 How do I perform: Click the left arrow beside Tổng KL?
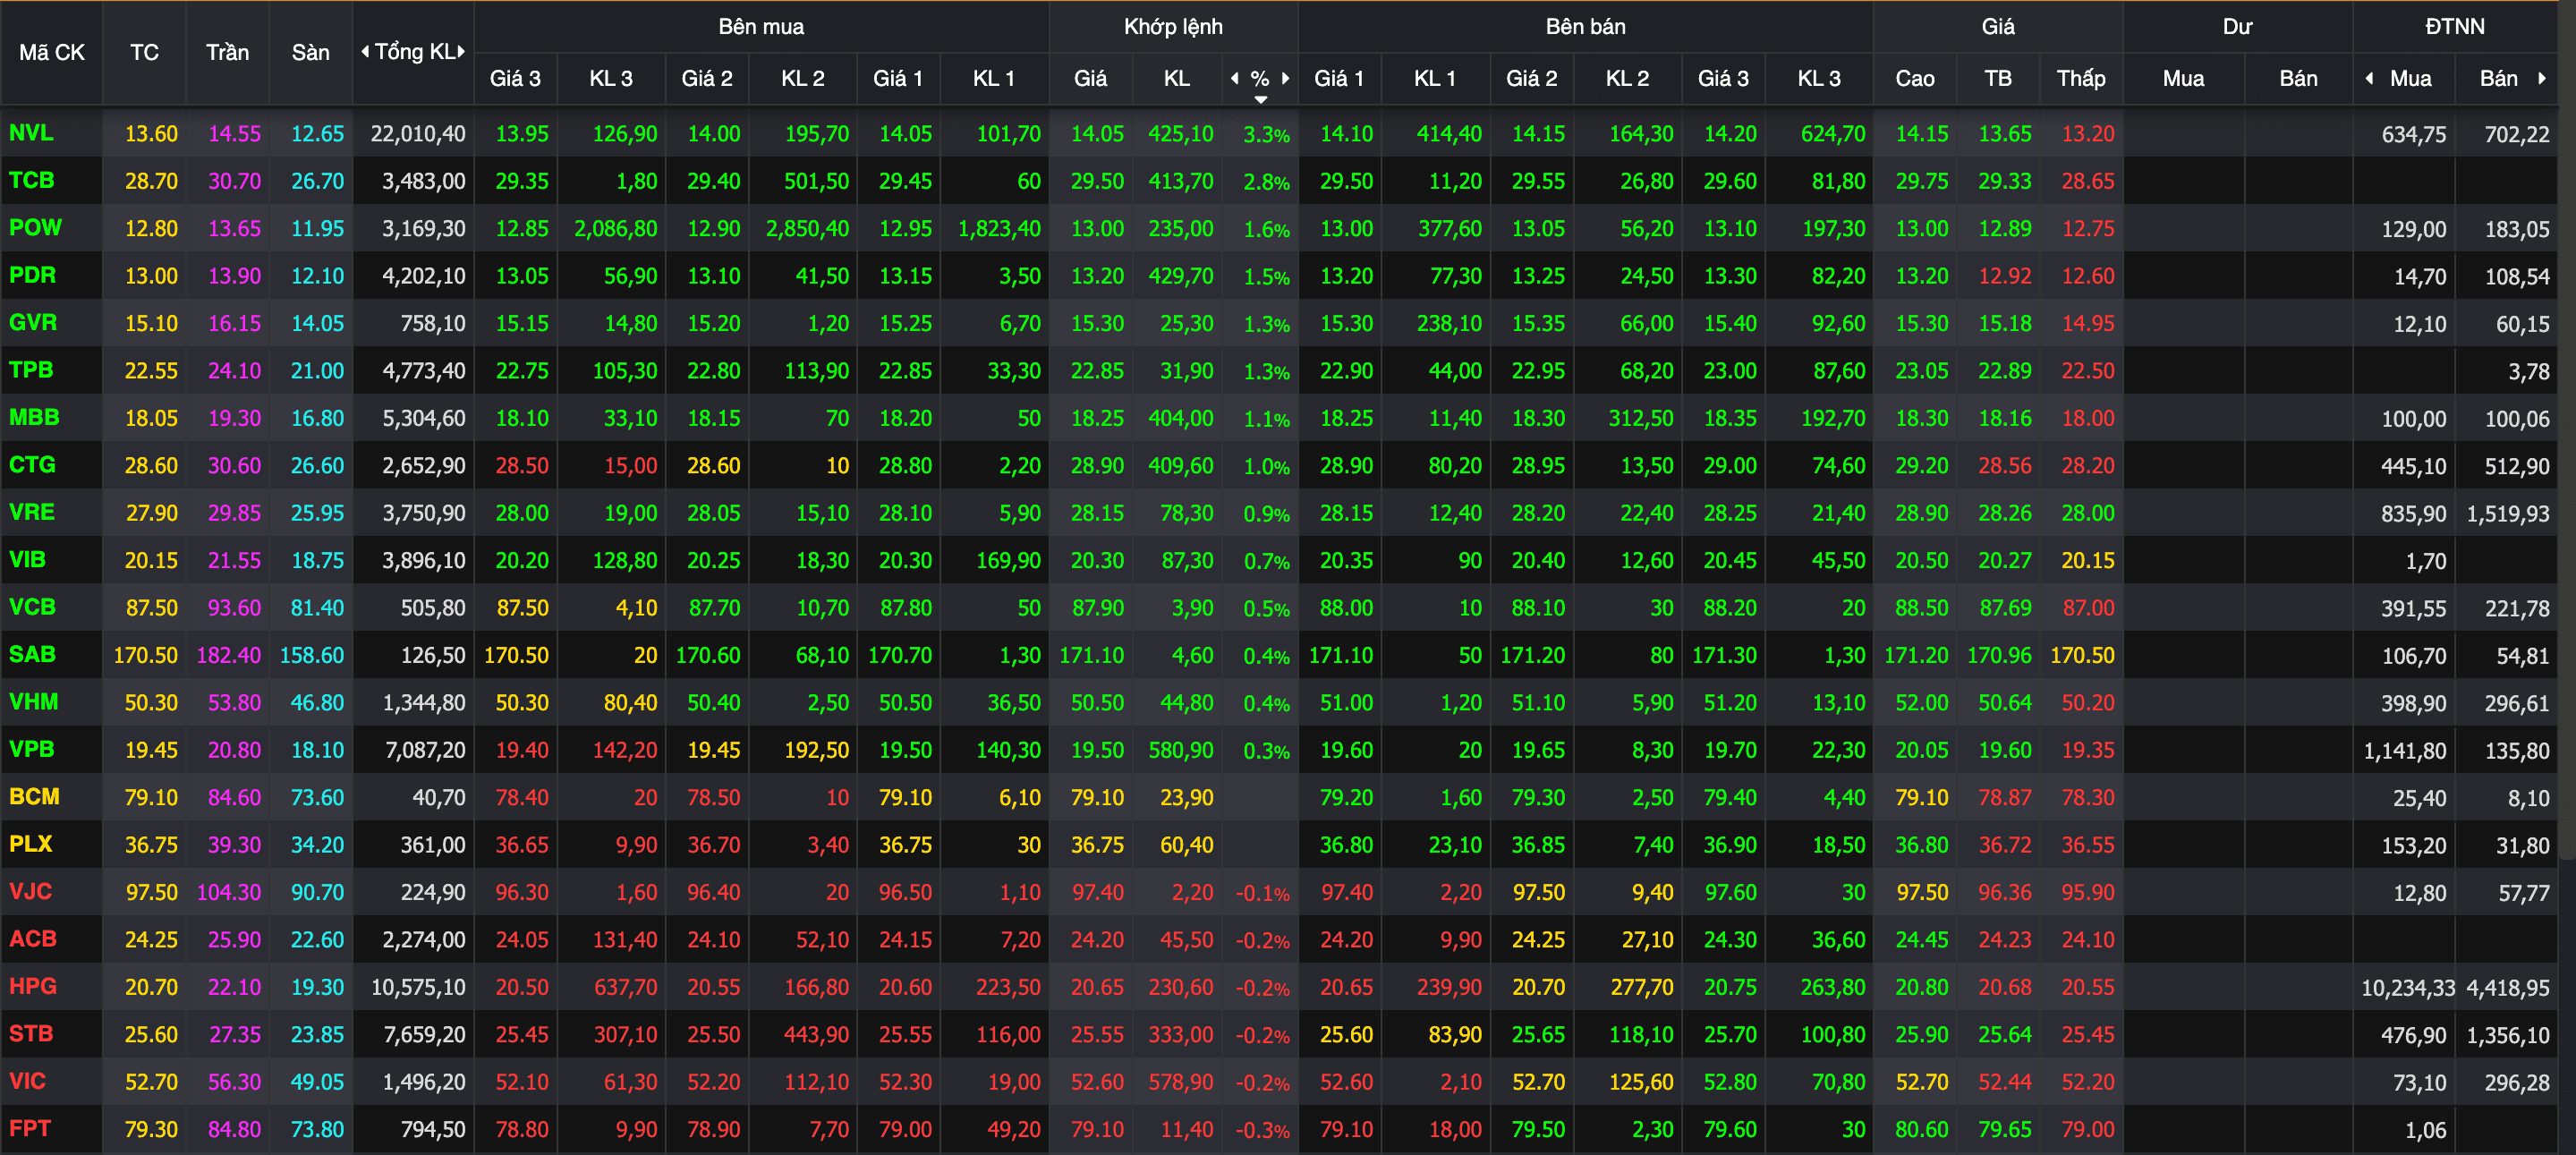365,52
